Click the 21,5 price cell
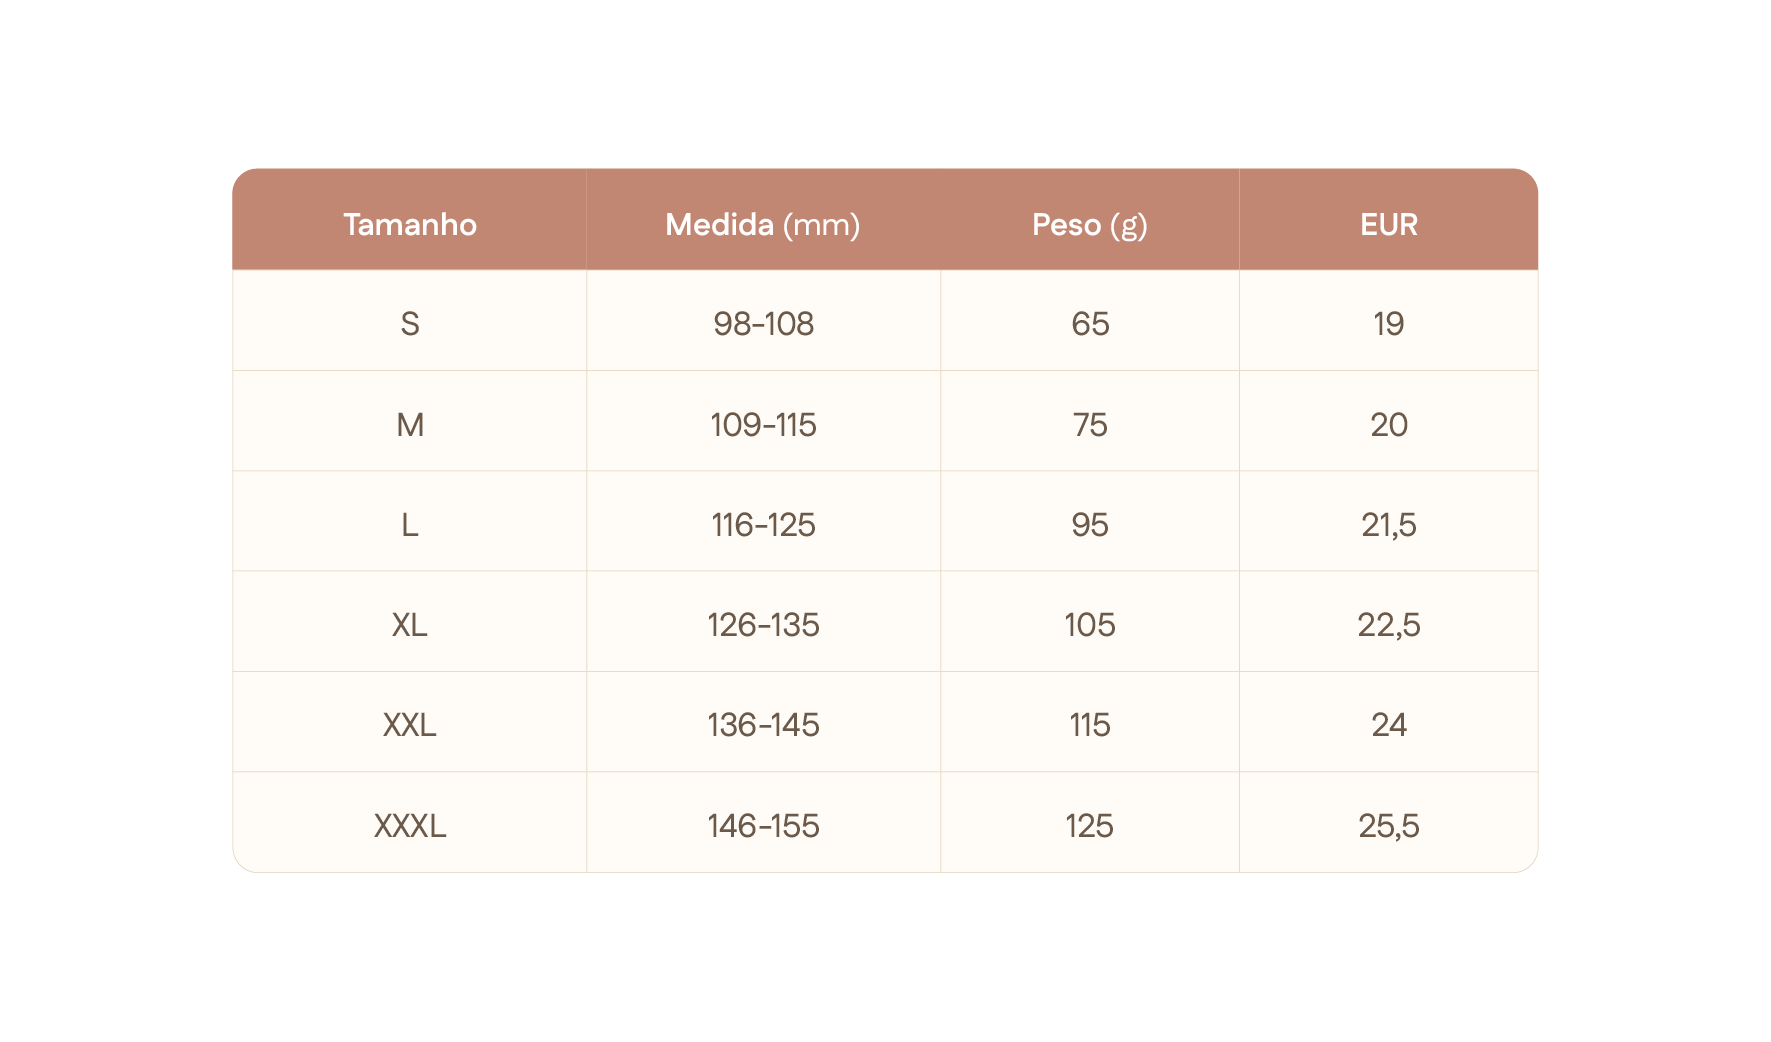 click(1388, 525)
